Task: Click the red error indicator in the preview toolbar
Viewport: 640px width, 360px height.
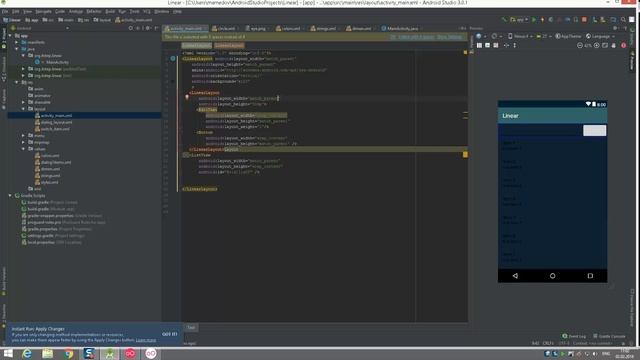Action: [623, 45]
